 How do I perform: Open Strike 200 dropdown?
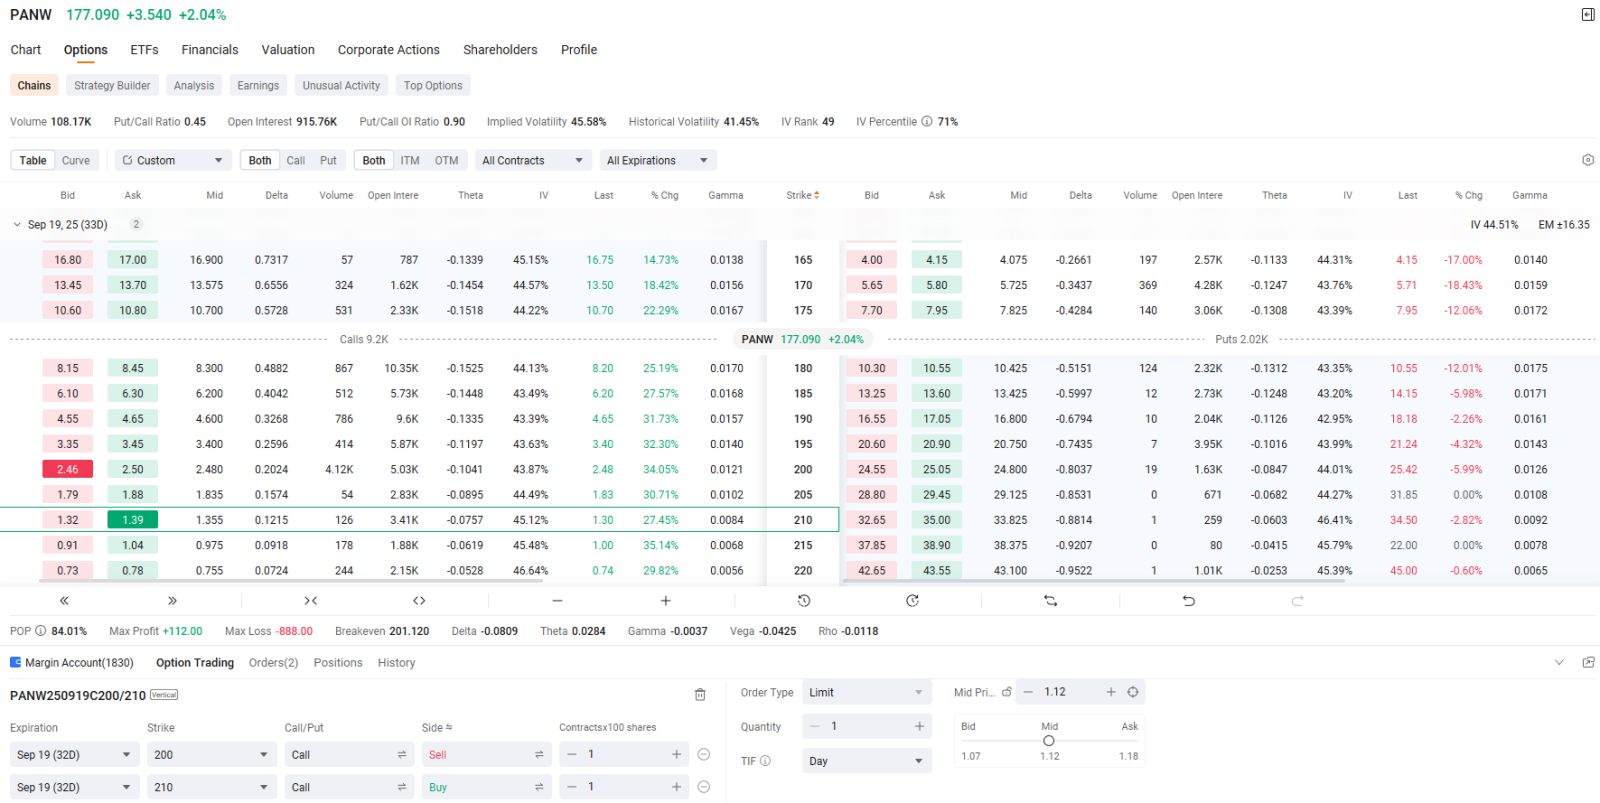pos(211,755)
